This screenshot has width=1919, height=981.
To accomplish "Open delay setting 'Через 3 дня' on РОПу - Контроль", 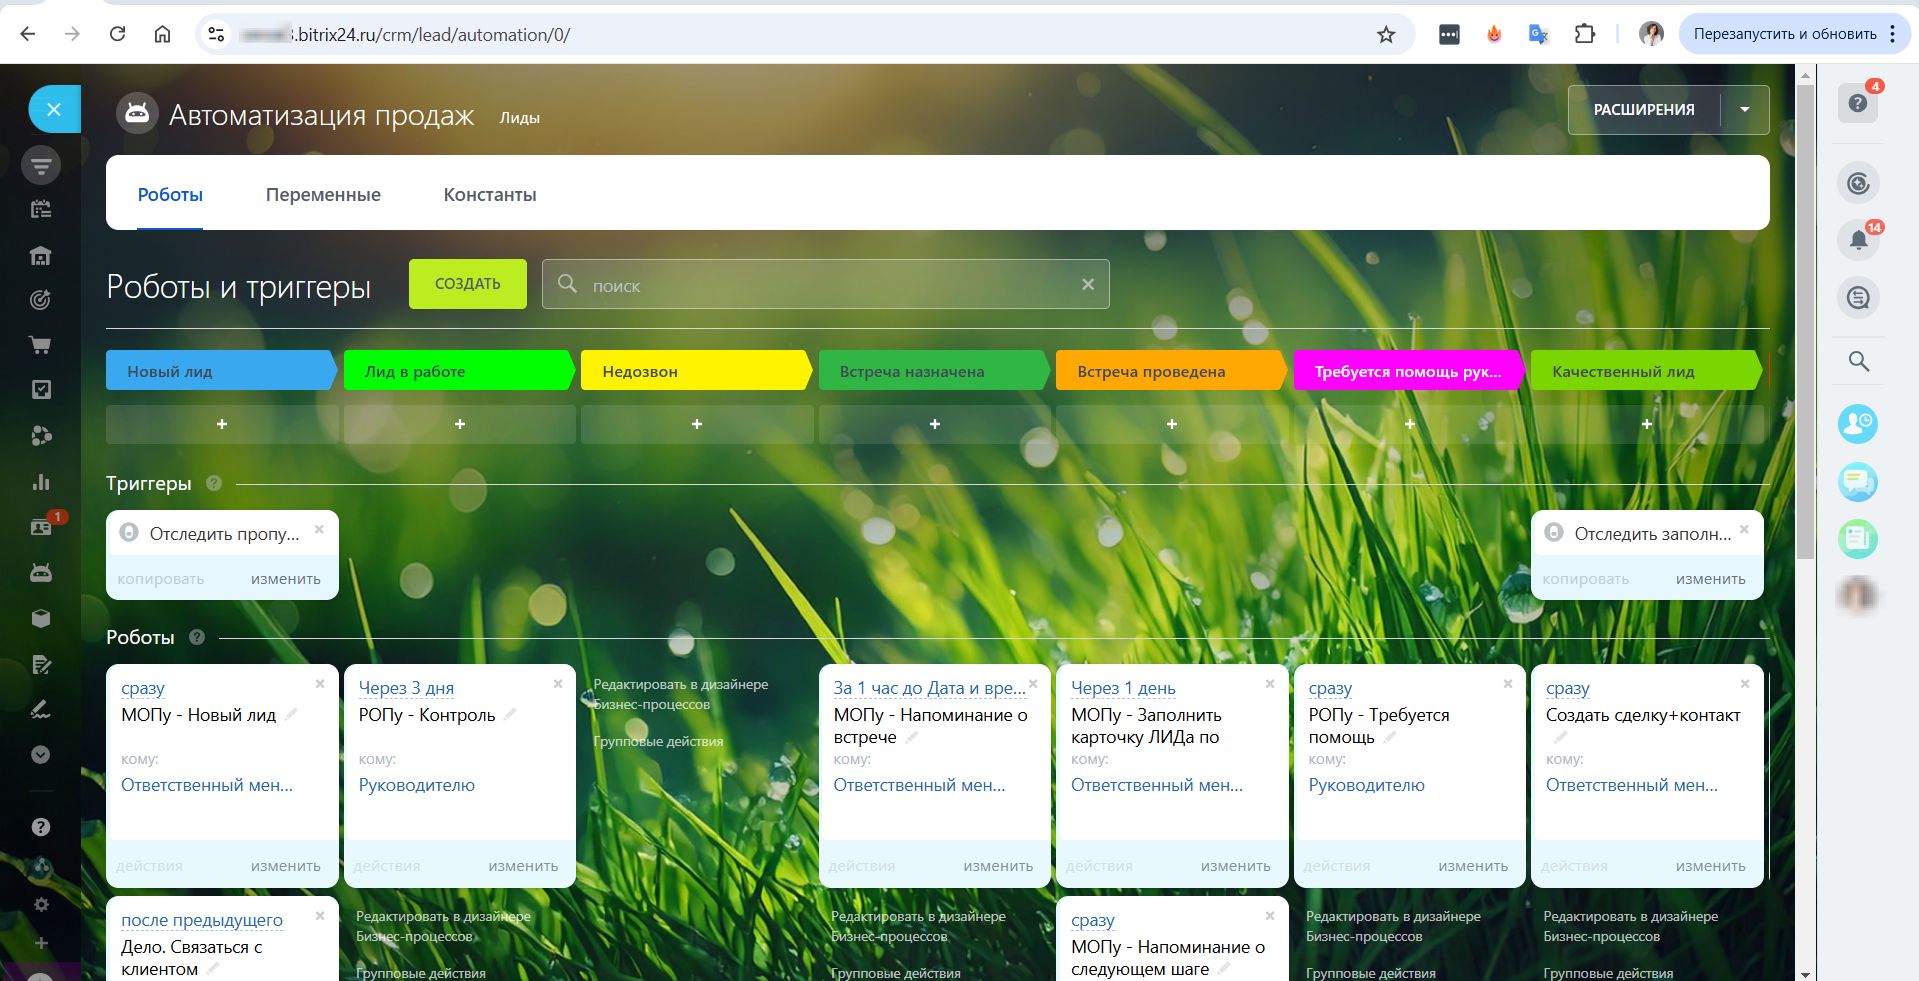I will pyautogui.click(x=406, y=688).
